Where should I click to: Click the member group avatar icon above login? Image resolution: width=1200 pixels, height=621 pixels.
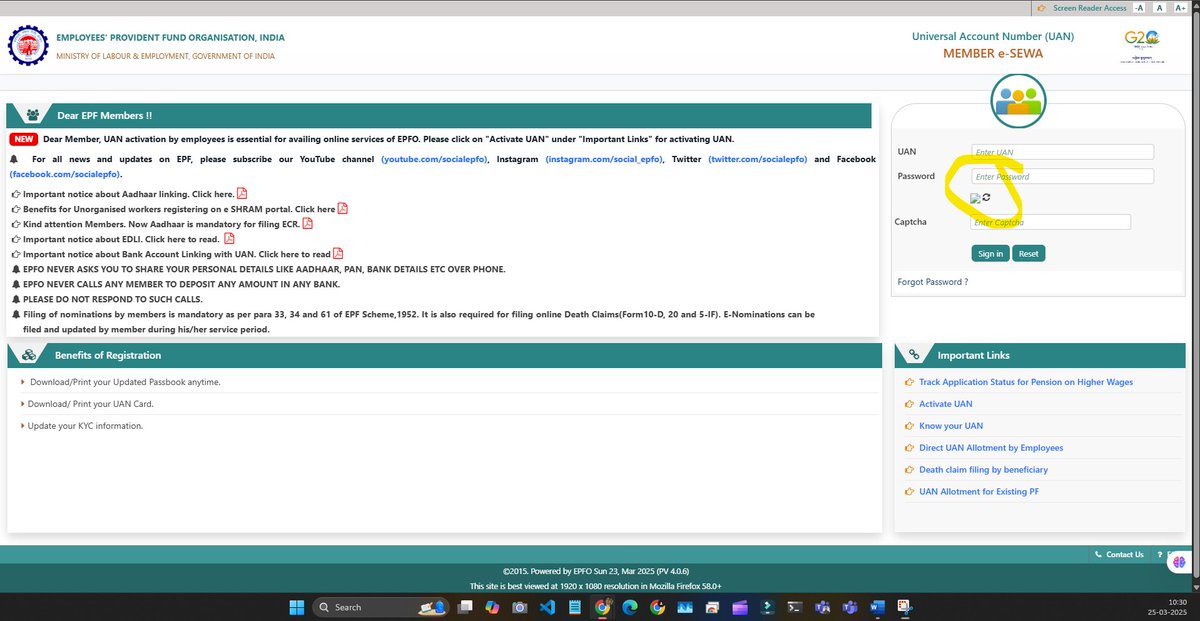point(1017,100)
